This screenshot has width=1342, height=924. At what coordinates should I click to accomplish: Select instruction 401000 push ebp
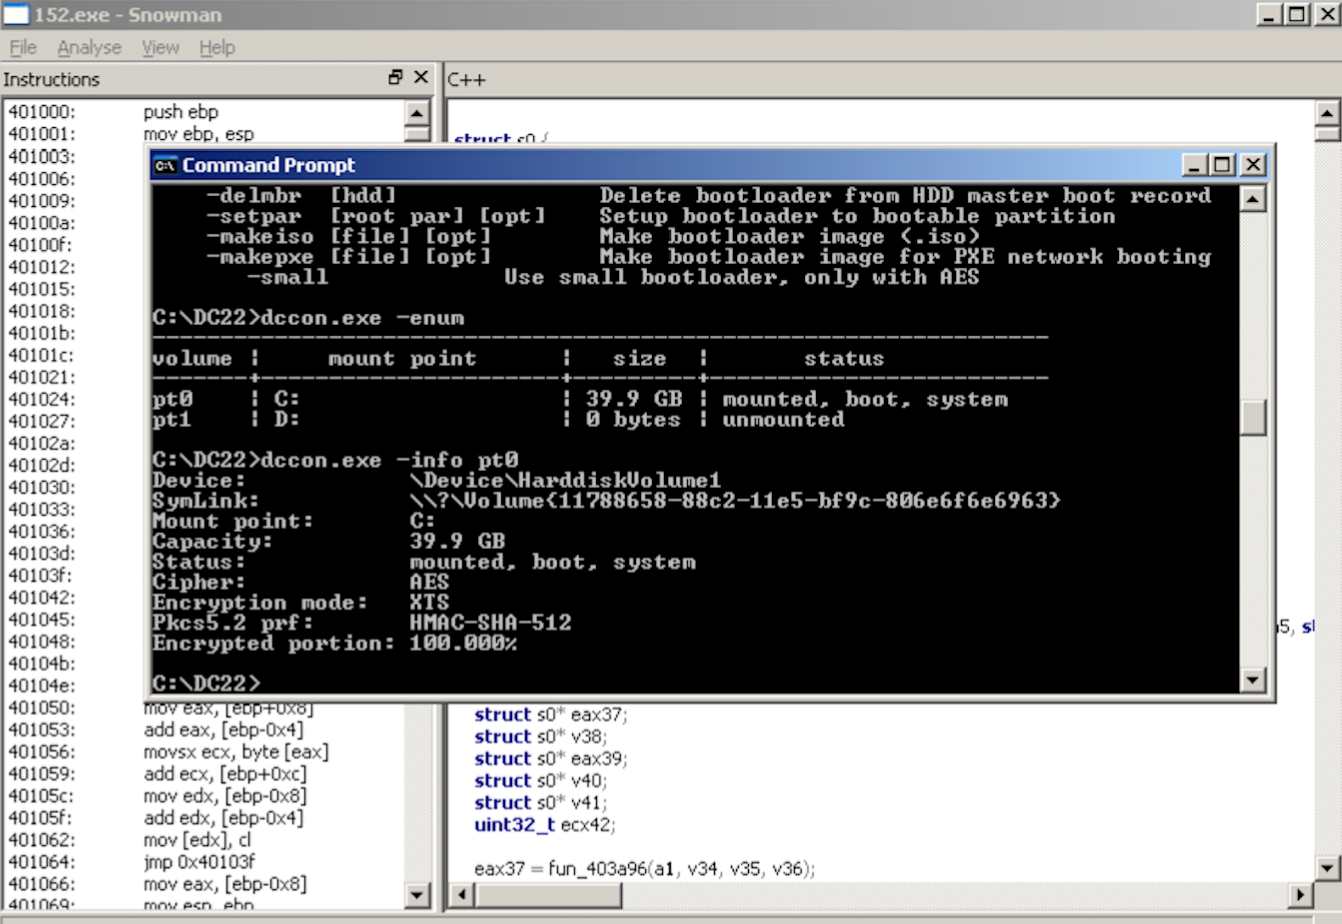tap(180, 112)
